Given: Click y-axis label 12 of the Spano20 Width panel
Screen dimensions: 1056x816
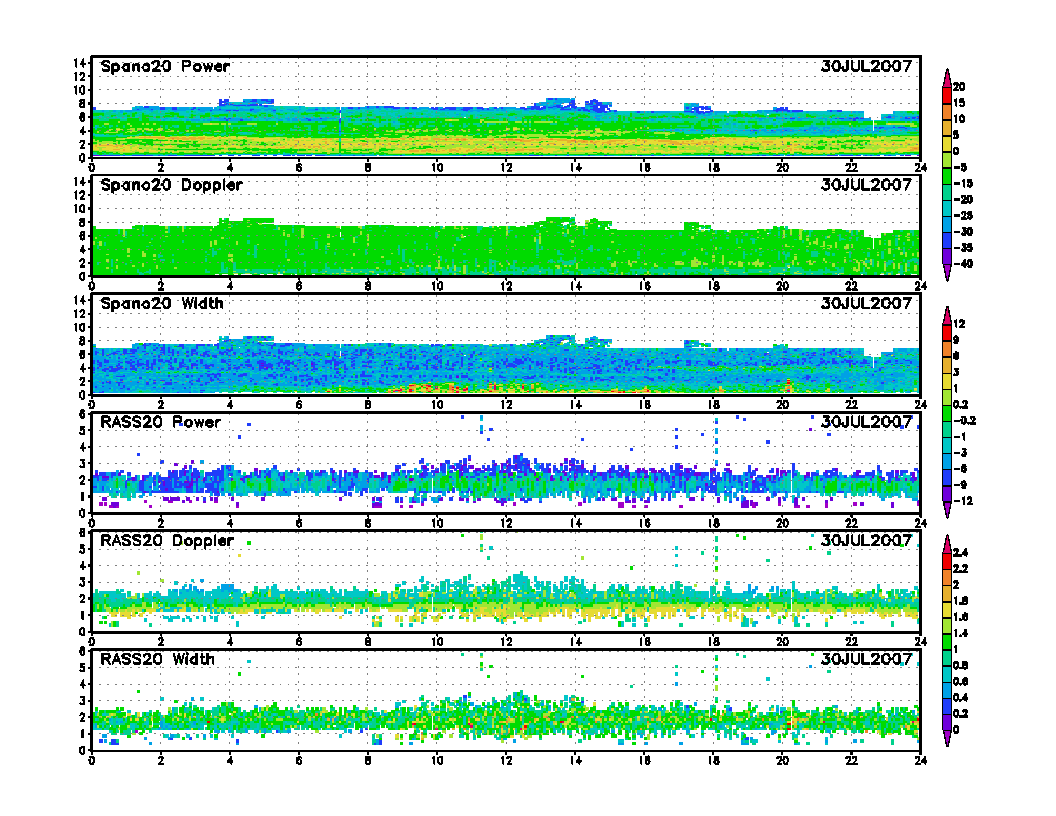Looking at the screenshot, I should click(80, 314).
